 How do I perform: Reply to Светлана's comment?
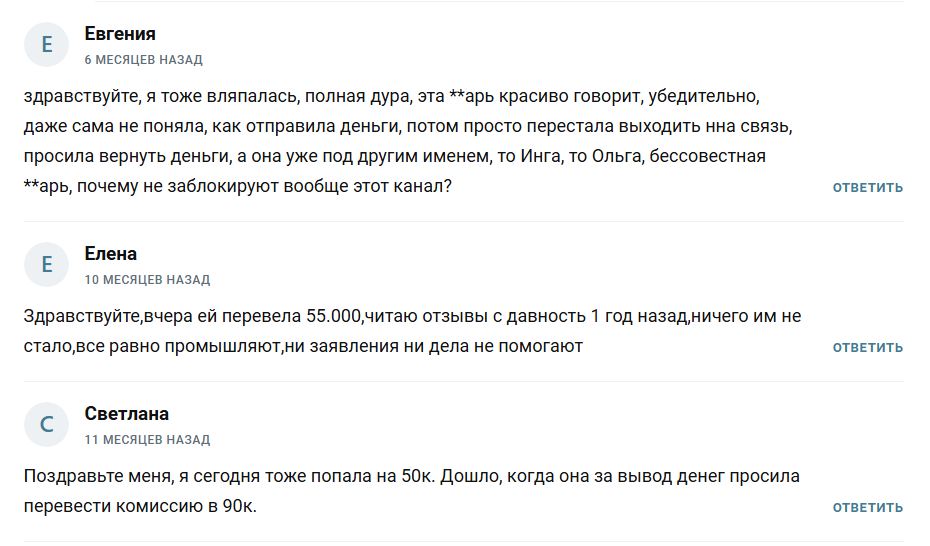[867, 507]
